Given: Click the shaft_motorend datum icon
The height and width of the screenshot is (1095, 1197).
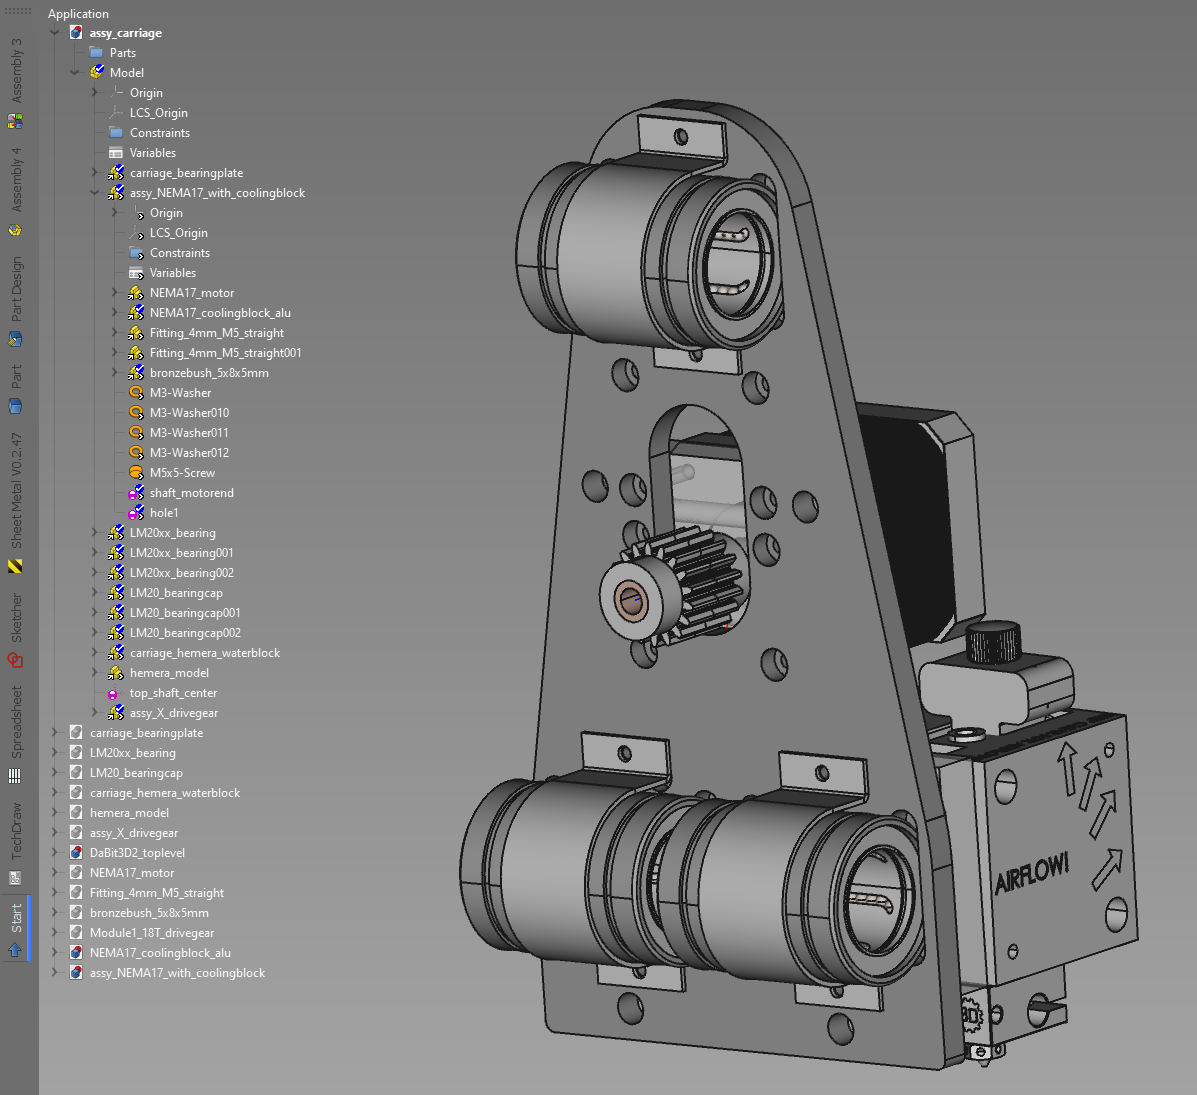Looking at the screenshot, I should 136,493.
